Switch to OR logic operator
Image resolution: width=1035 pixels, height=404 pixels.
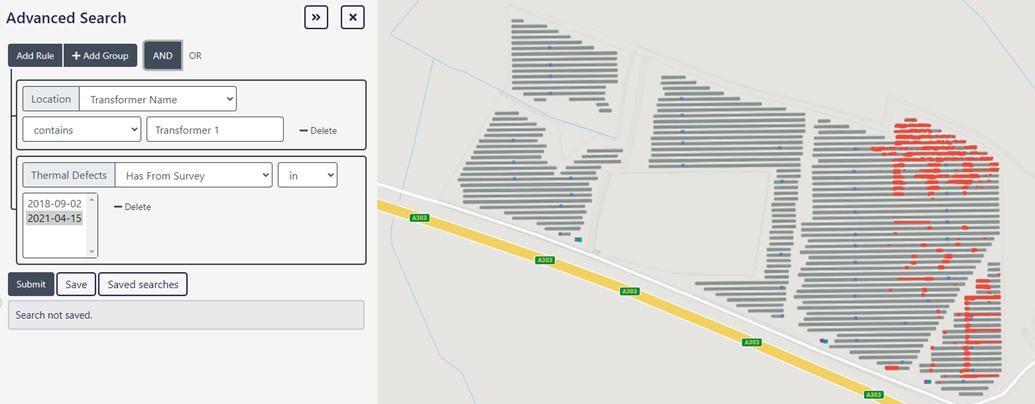(195, 56)
